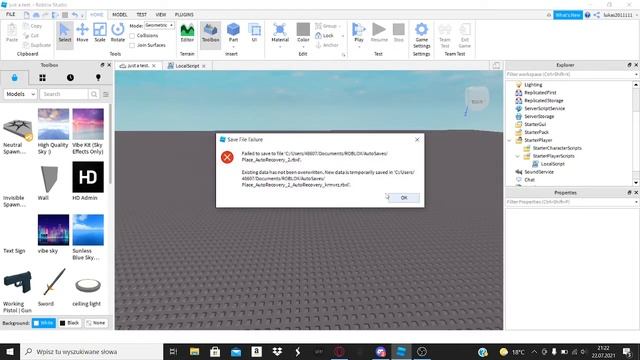
Task: Click the Stop test button
Action: [x=398, y=33]
